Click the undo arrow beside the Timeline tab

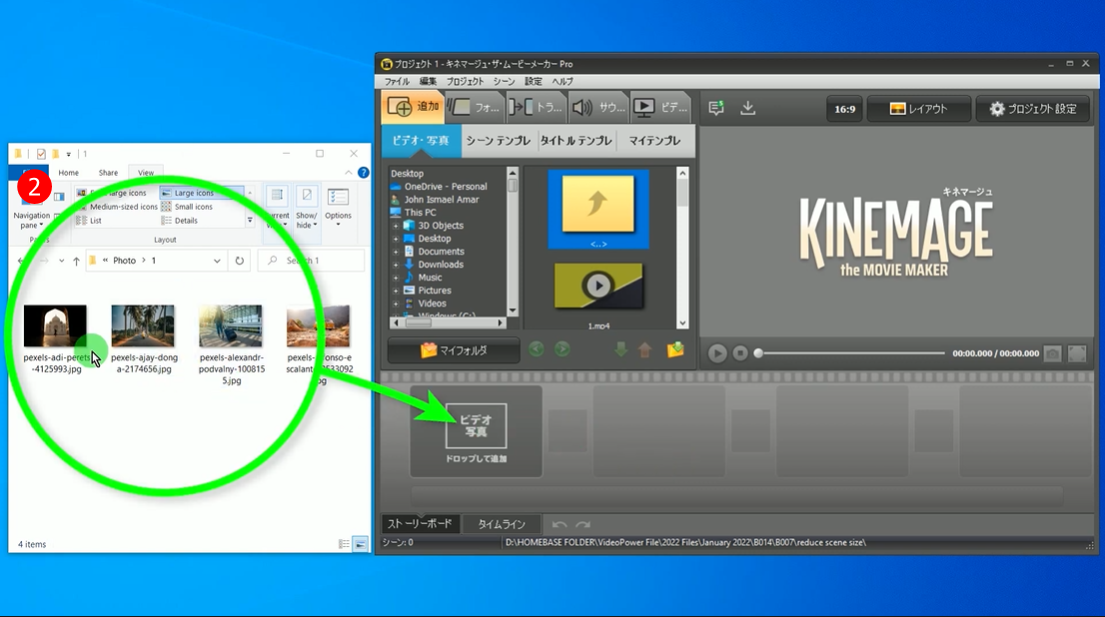560,524
